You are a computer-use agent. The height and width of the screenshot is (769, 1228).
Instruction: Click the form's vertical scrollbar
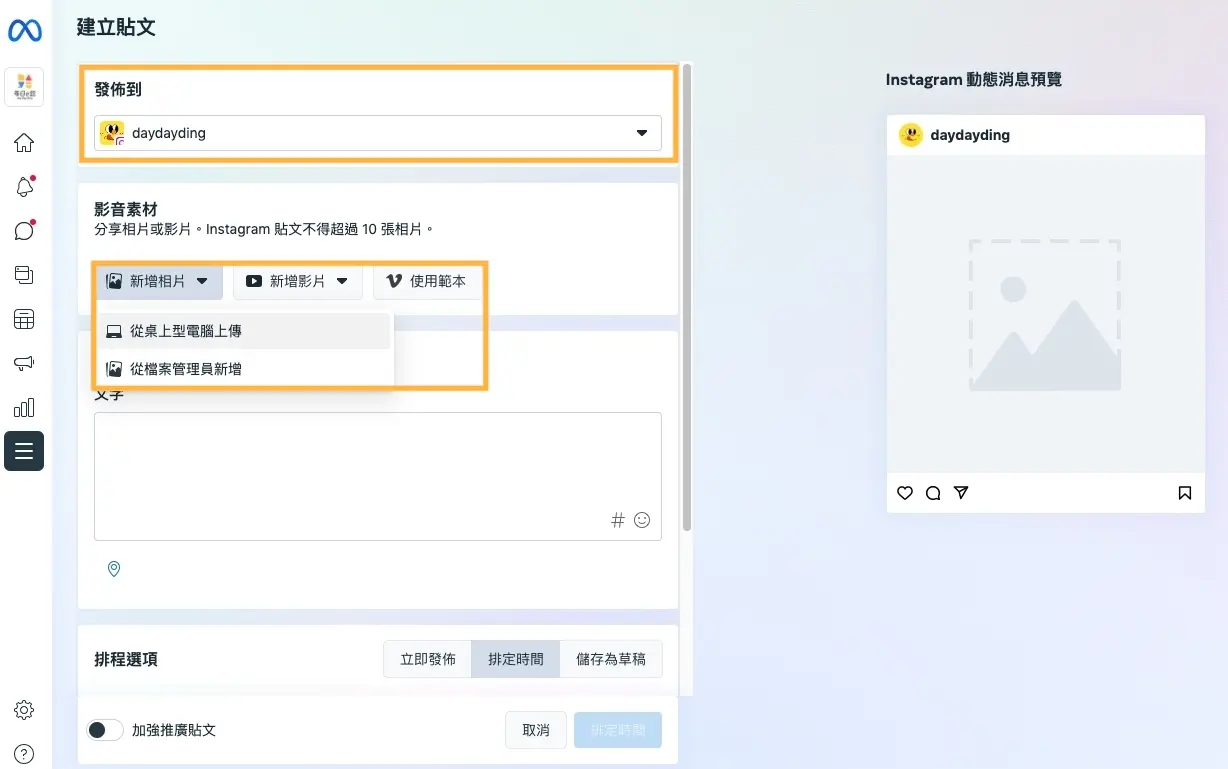click(687, 300)
